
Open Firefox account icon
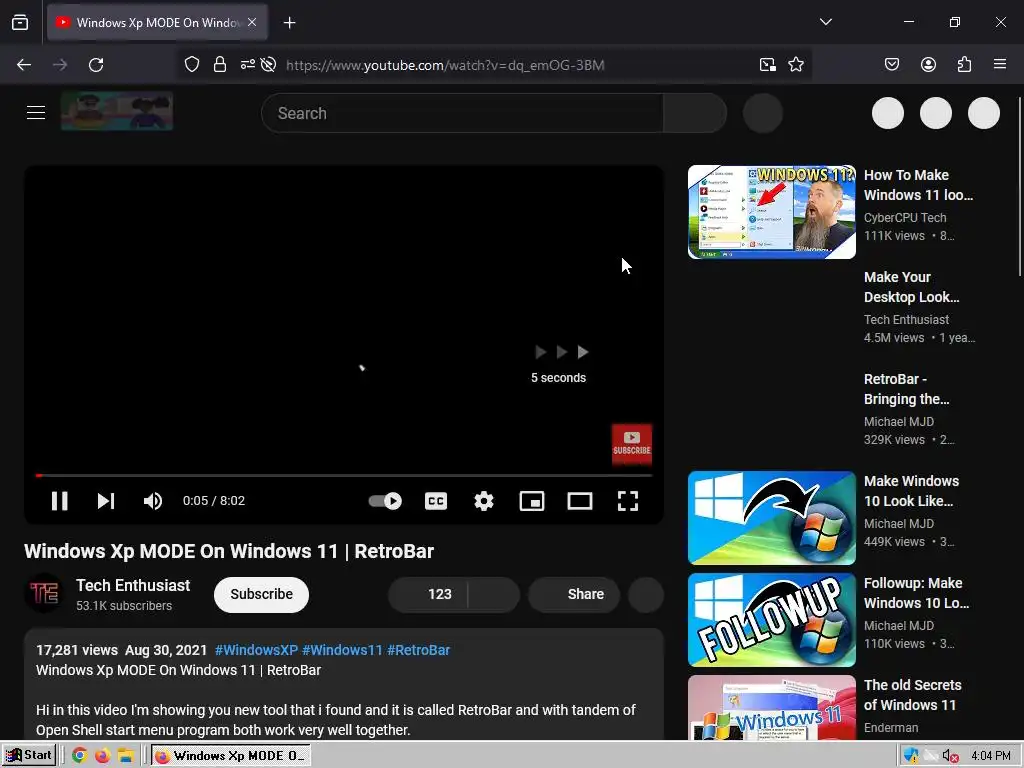tap(928, 64)
